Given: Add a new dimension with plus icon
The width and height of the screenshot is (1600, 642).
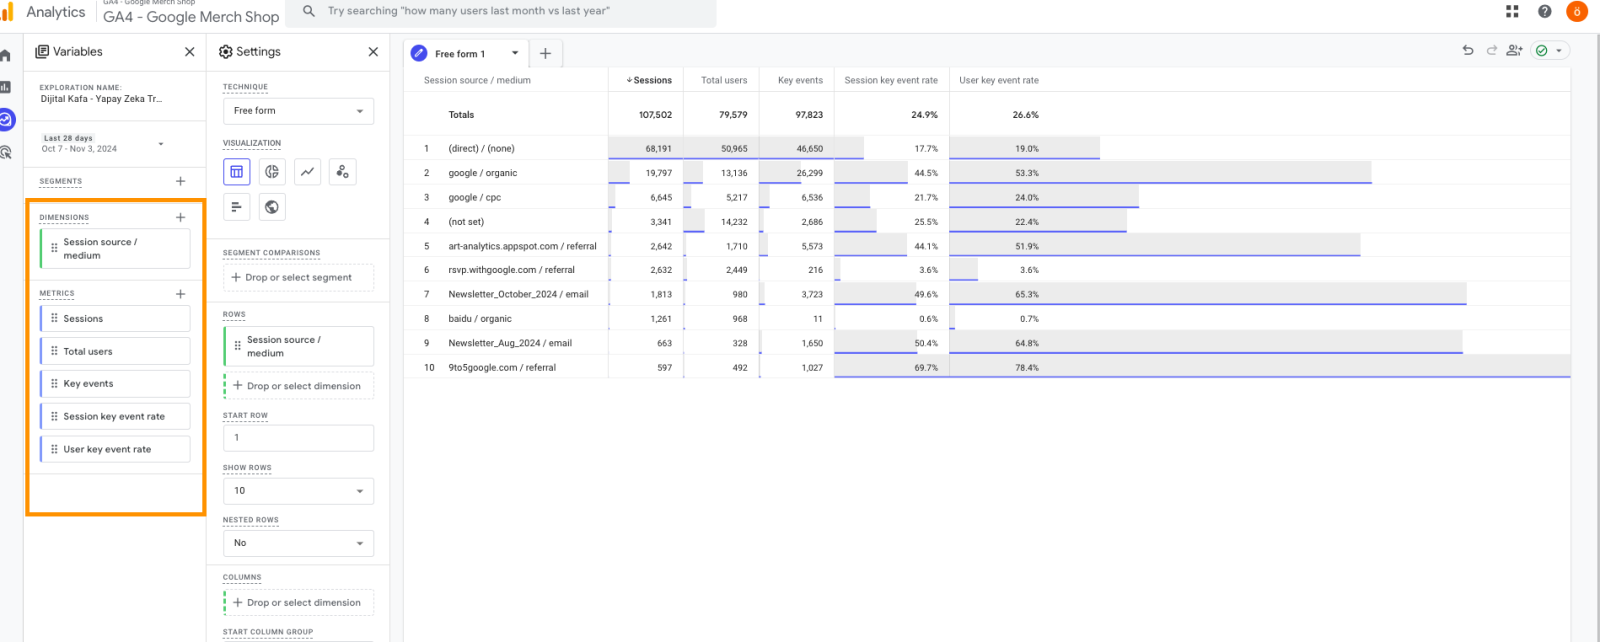Looking at the screenshot, I should (181, 217).
